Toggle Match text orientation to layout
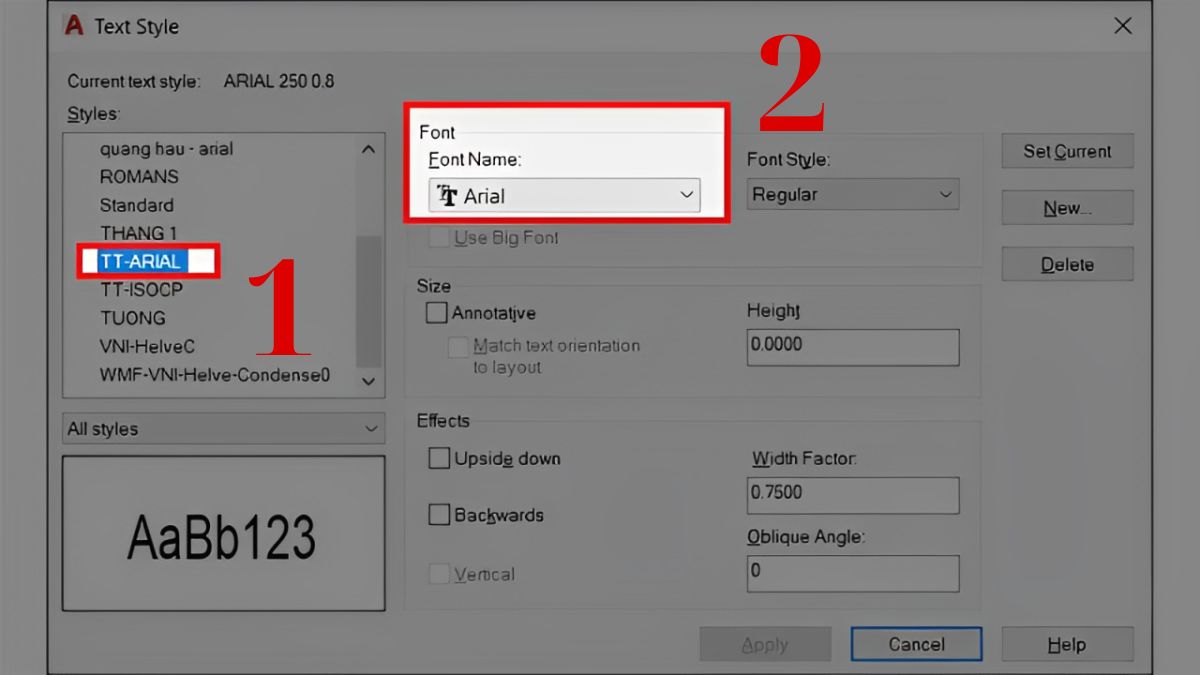This screenshot has height=675, width=1200. [458, 347]
